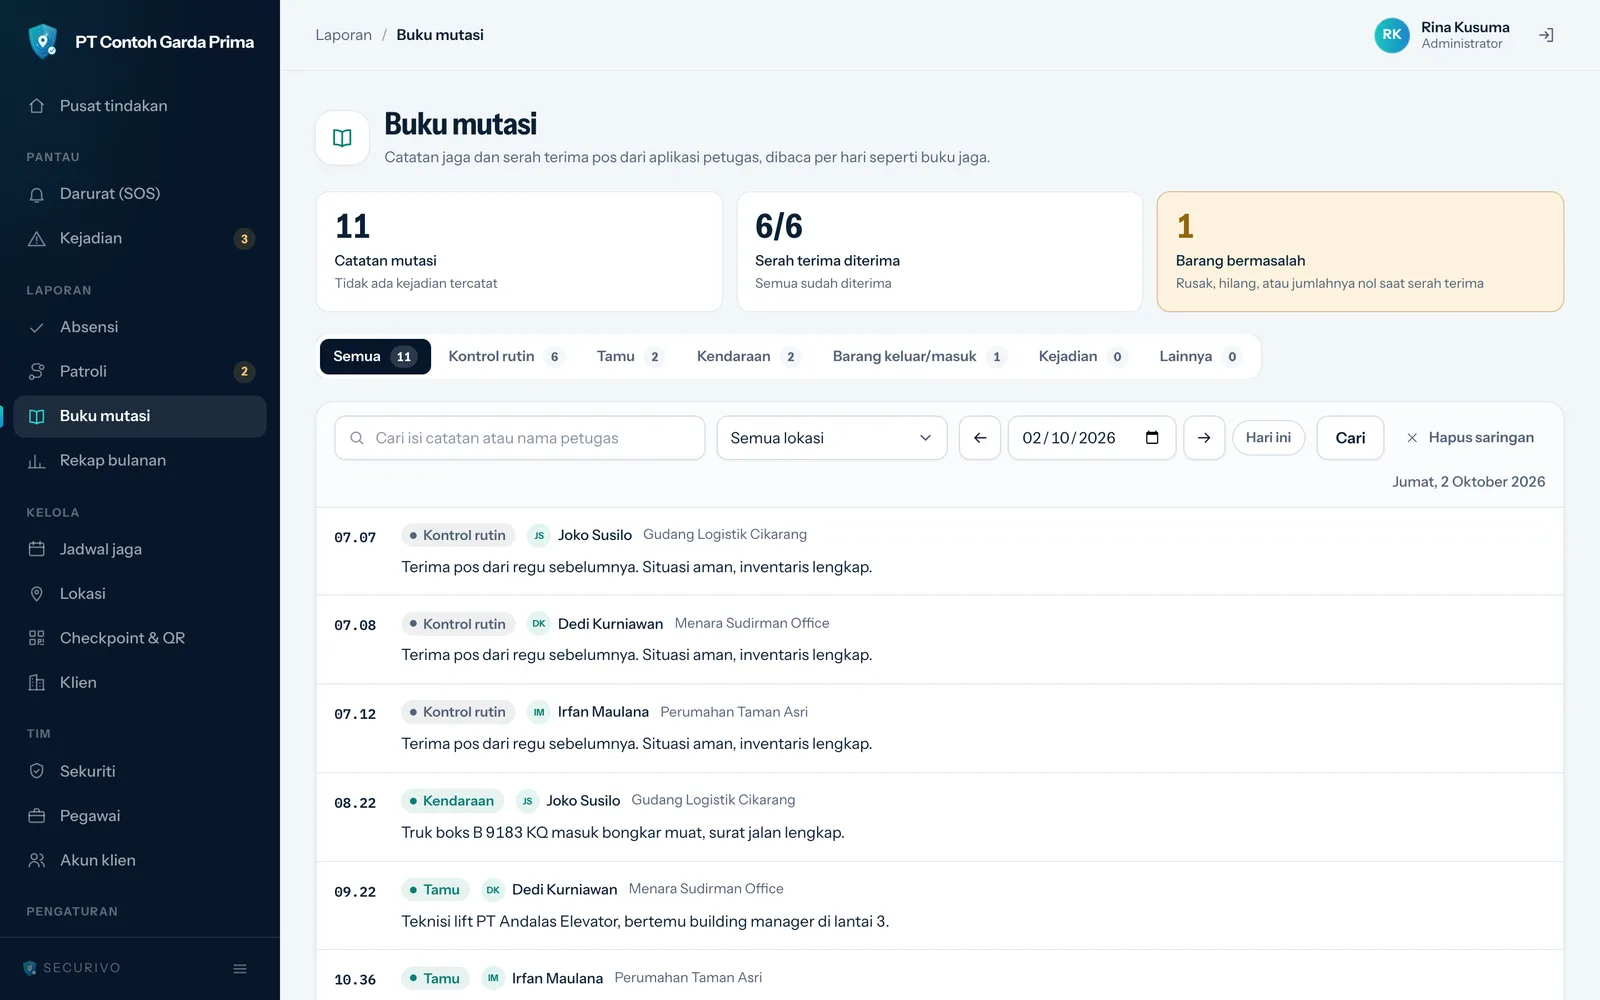Go to next day with right arrow
1600x1000 pixels.
click(1204, 438)
